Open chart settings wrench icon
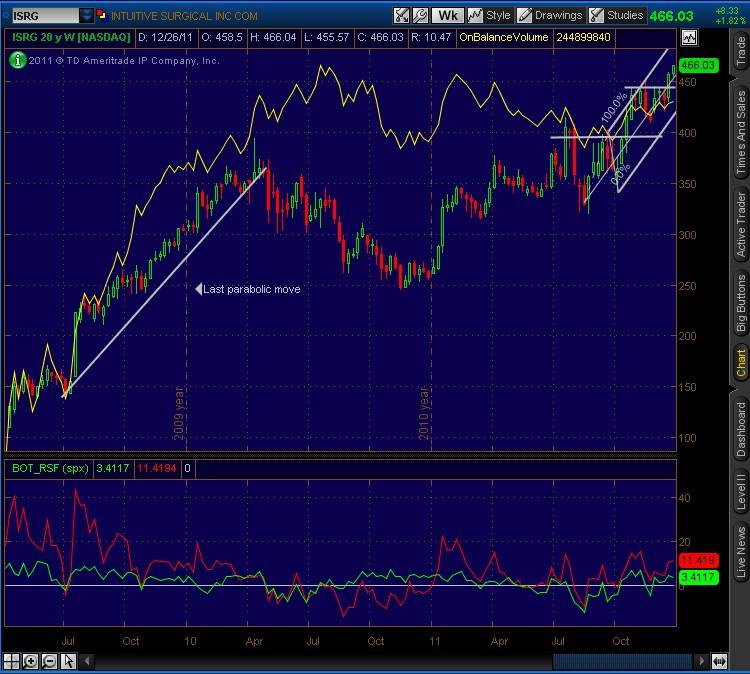The height and width of the screenshot is (674, 750). [420, 16]
